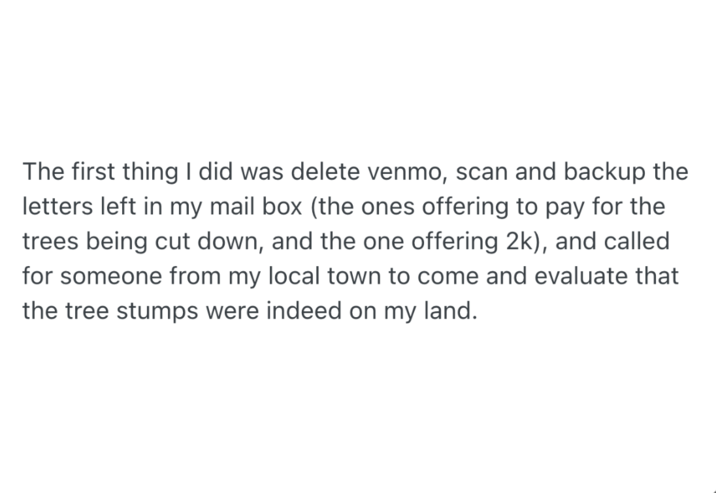Click the word "first" in the opening line
Image resolution: width=716 pixels, height=493 pixels.
coord(96,171)
